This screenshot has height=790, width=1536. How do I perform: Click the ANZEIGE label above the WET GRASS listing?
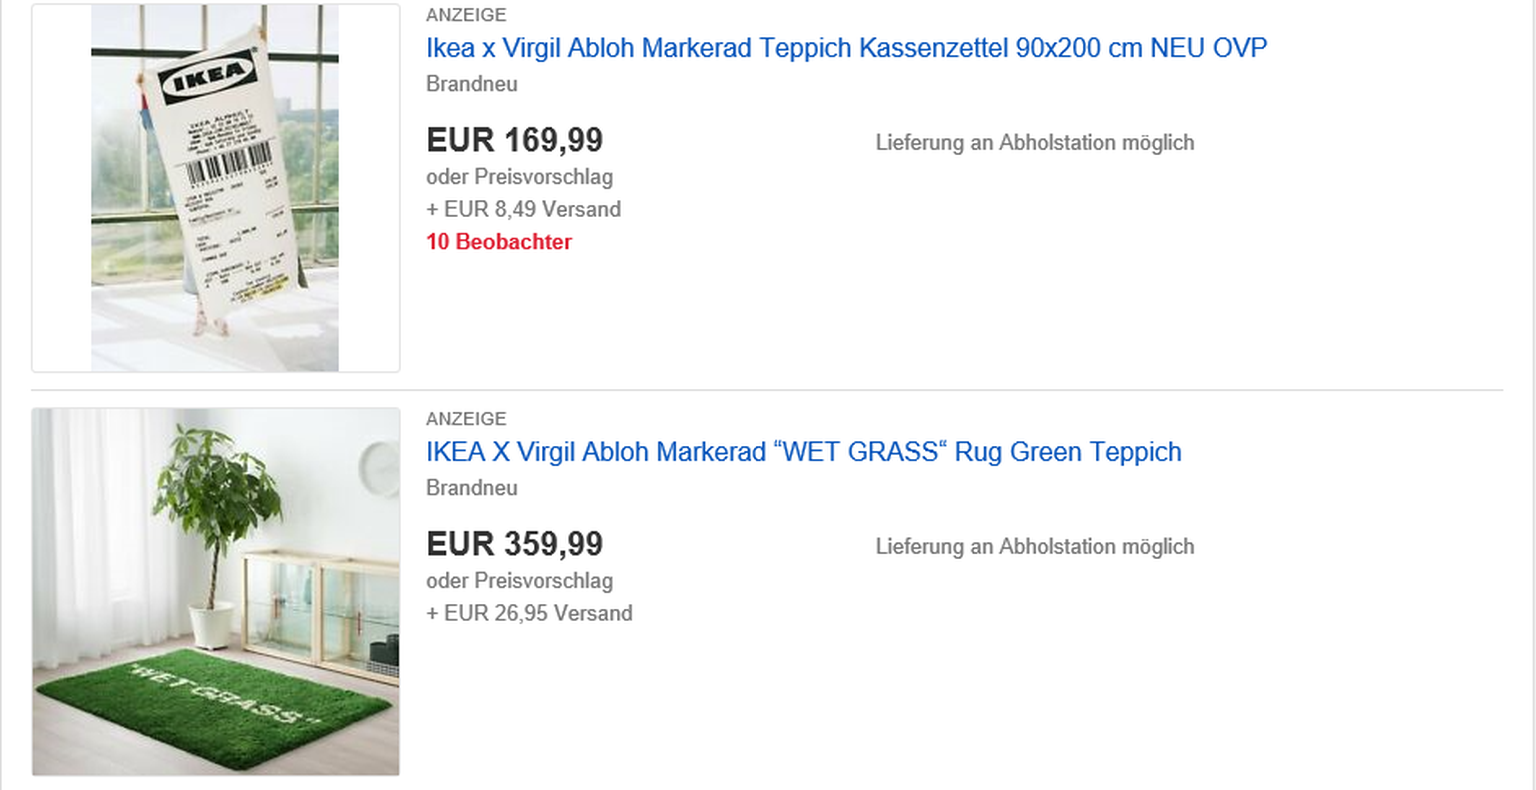466,419
